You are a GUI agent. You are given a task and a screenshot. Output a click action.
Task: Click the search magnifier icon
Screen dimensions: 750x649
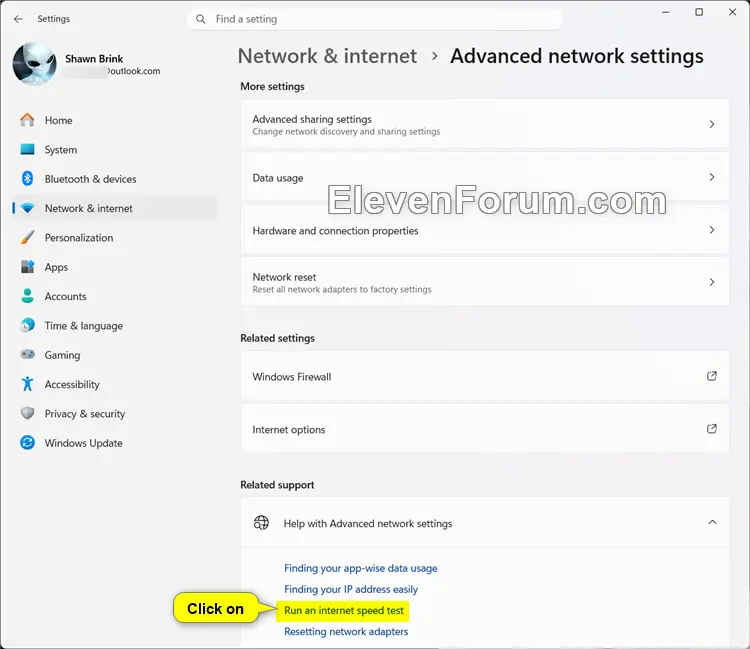201,19
